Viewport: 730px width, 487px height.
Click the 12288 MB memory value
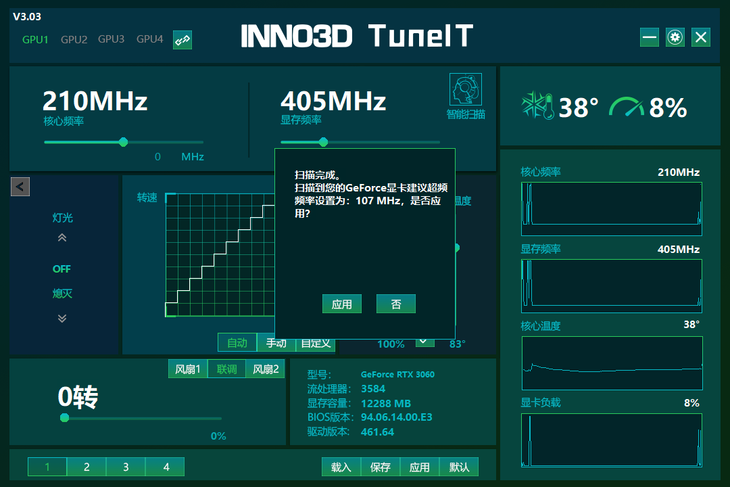(x=385, y=403)
